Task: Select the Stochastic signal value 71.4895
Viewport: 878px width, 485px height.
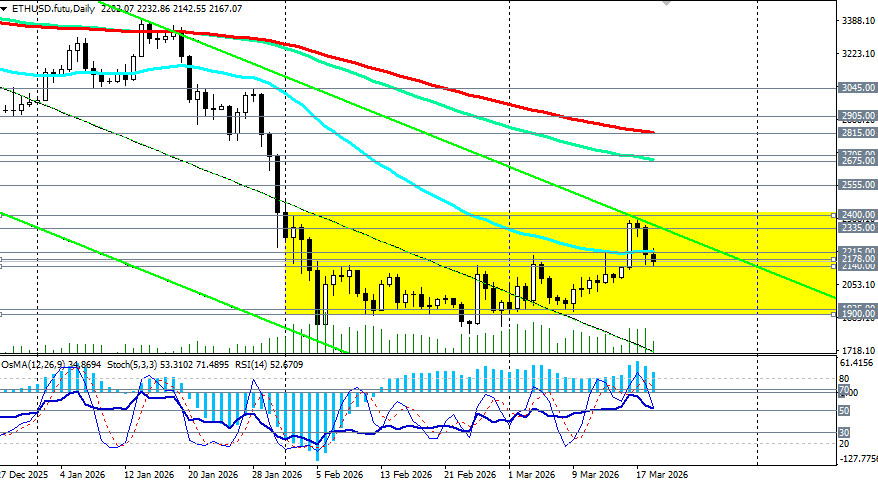Action: (213, 365)
